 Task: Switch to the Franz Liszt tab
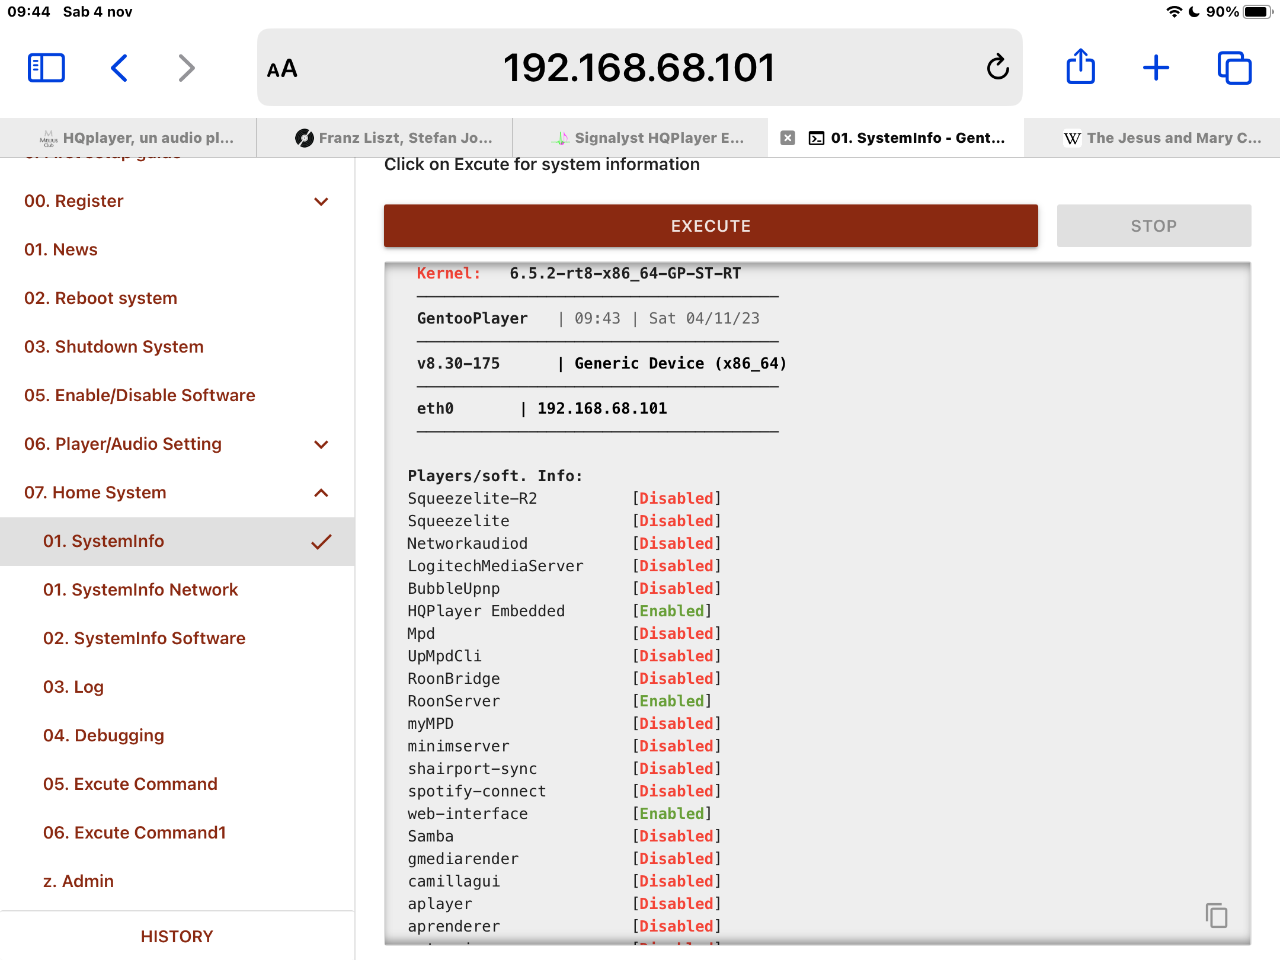[394, 138]
